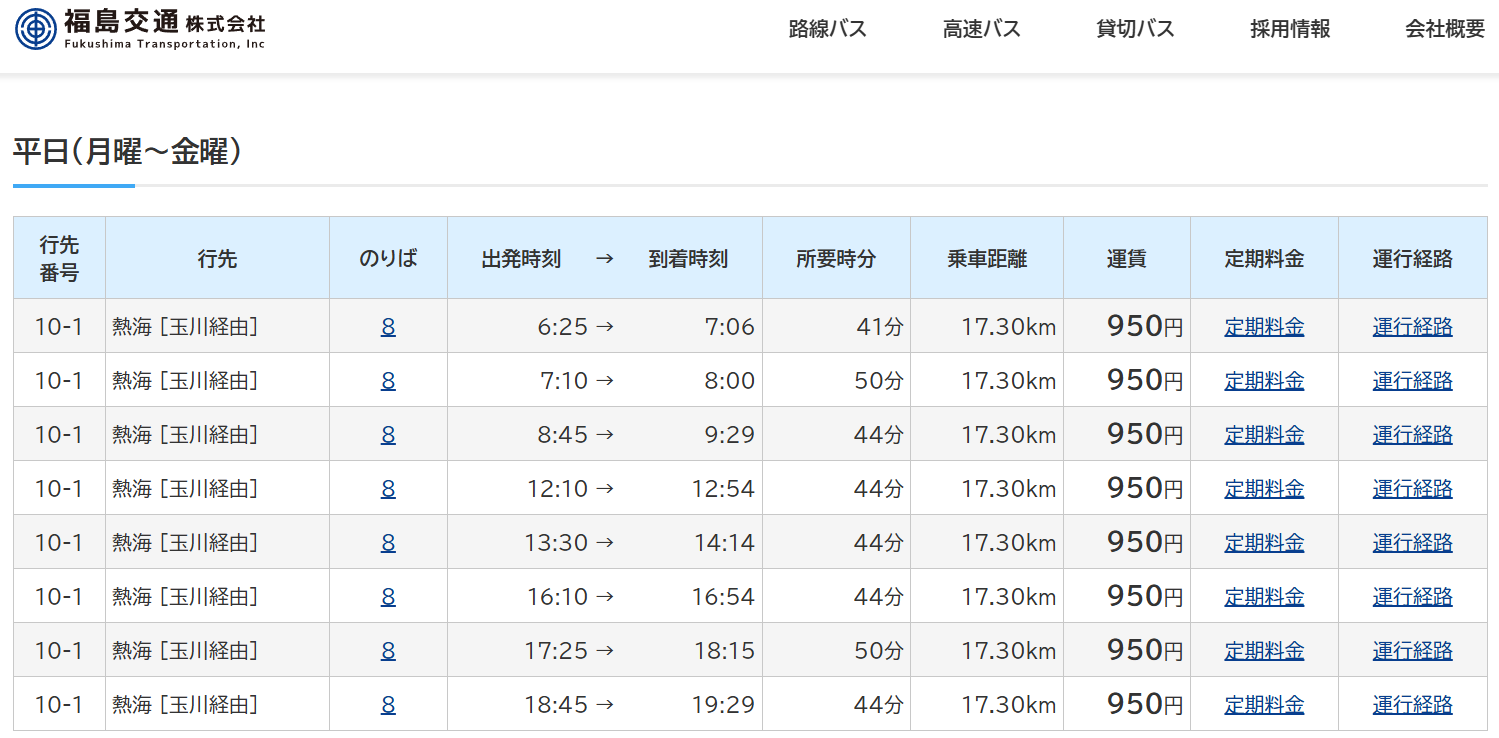View 運行経路 for the 8:45 departure
This screenshot has width=1499, height=738.
click(1412, 435)
